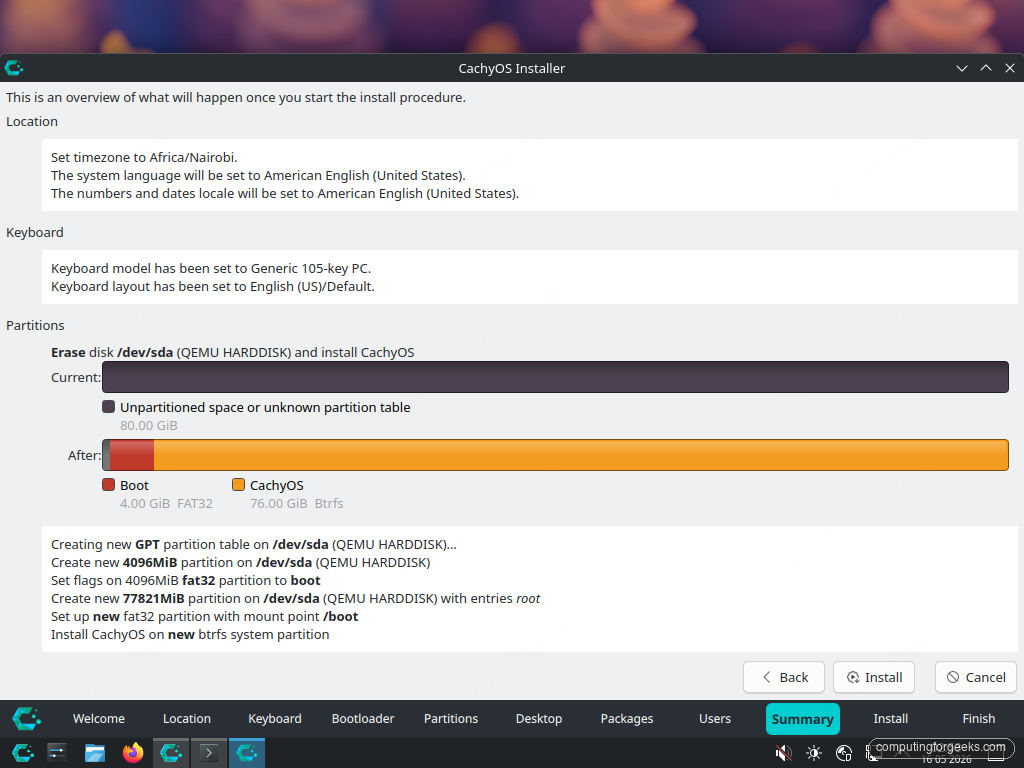Go back with the Back button
Viewport: 1024px width, 768px height.
784,677
